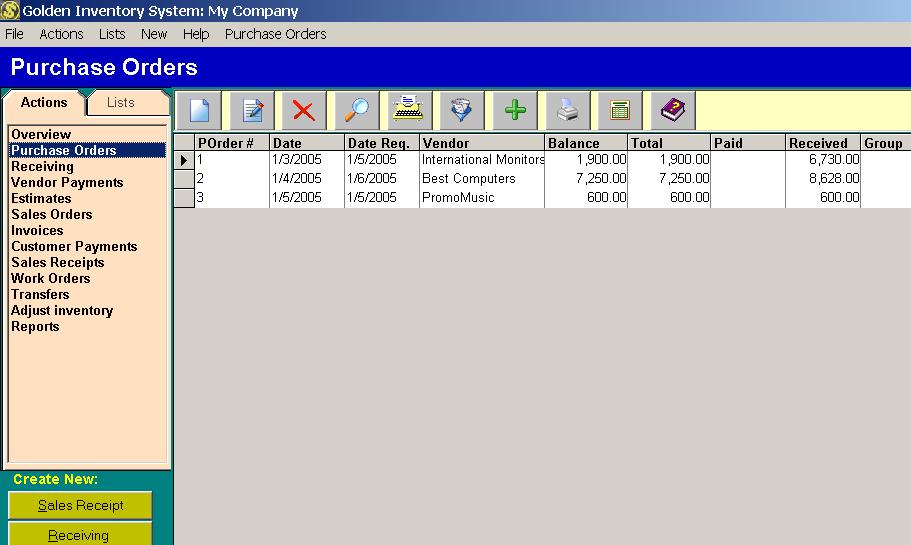Open Reports from the actions list

tap(35, 326)
